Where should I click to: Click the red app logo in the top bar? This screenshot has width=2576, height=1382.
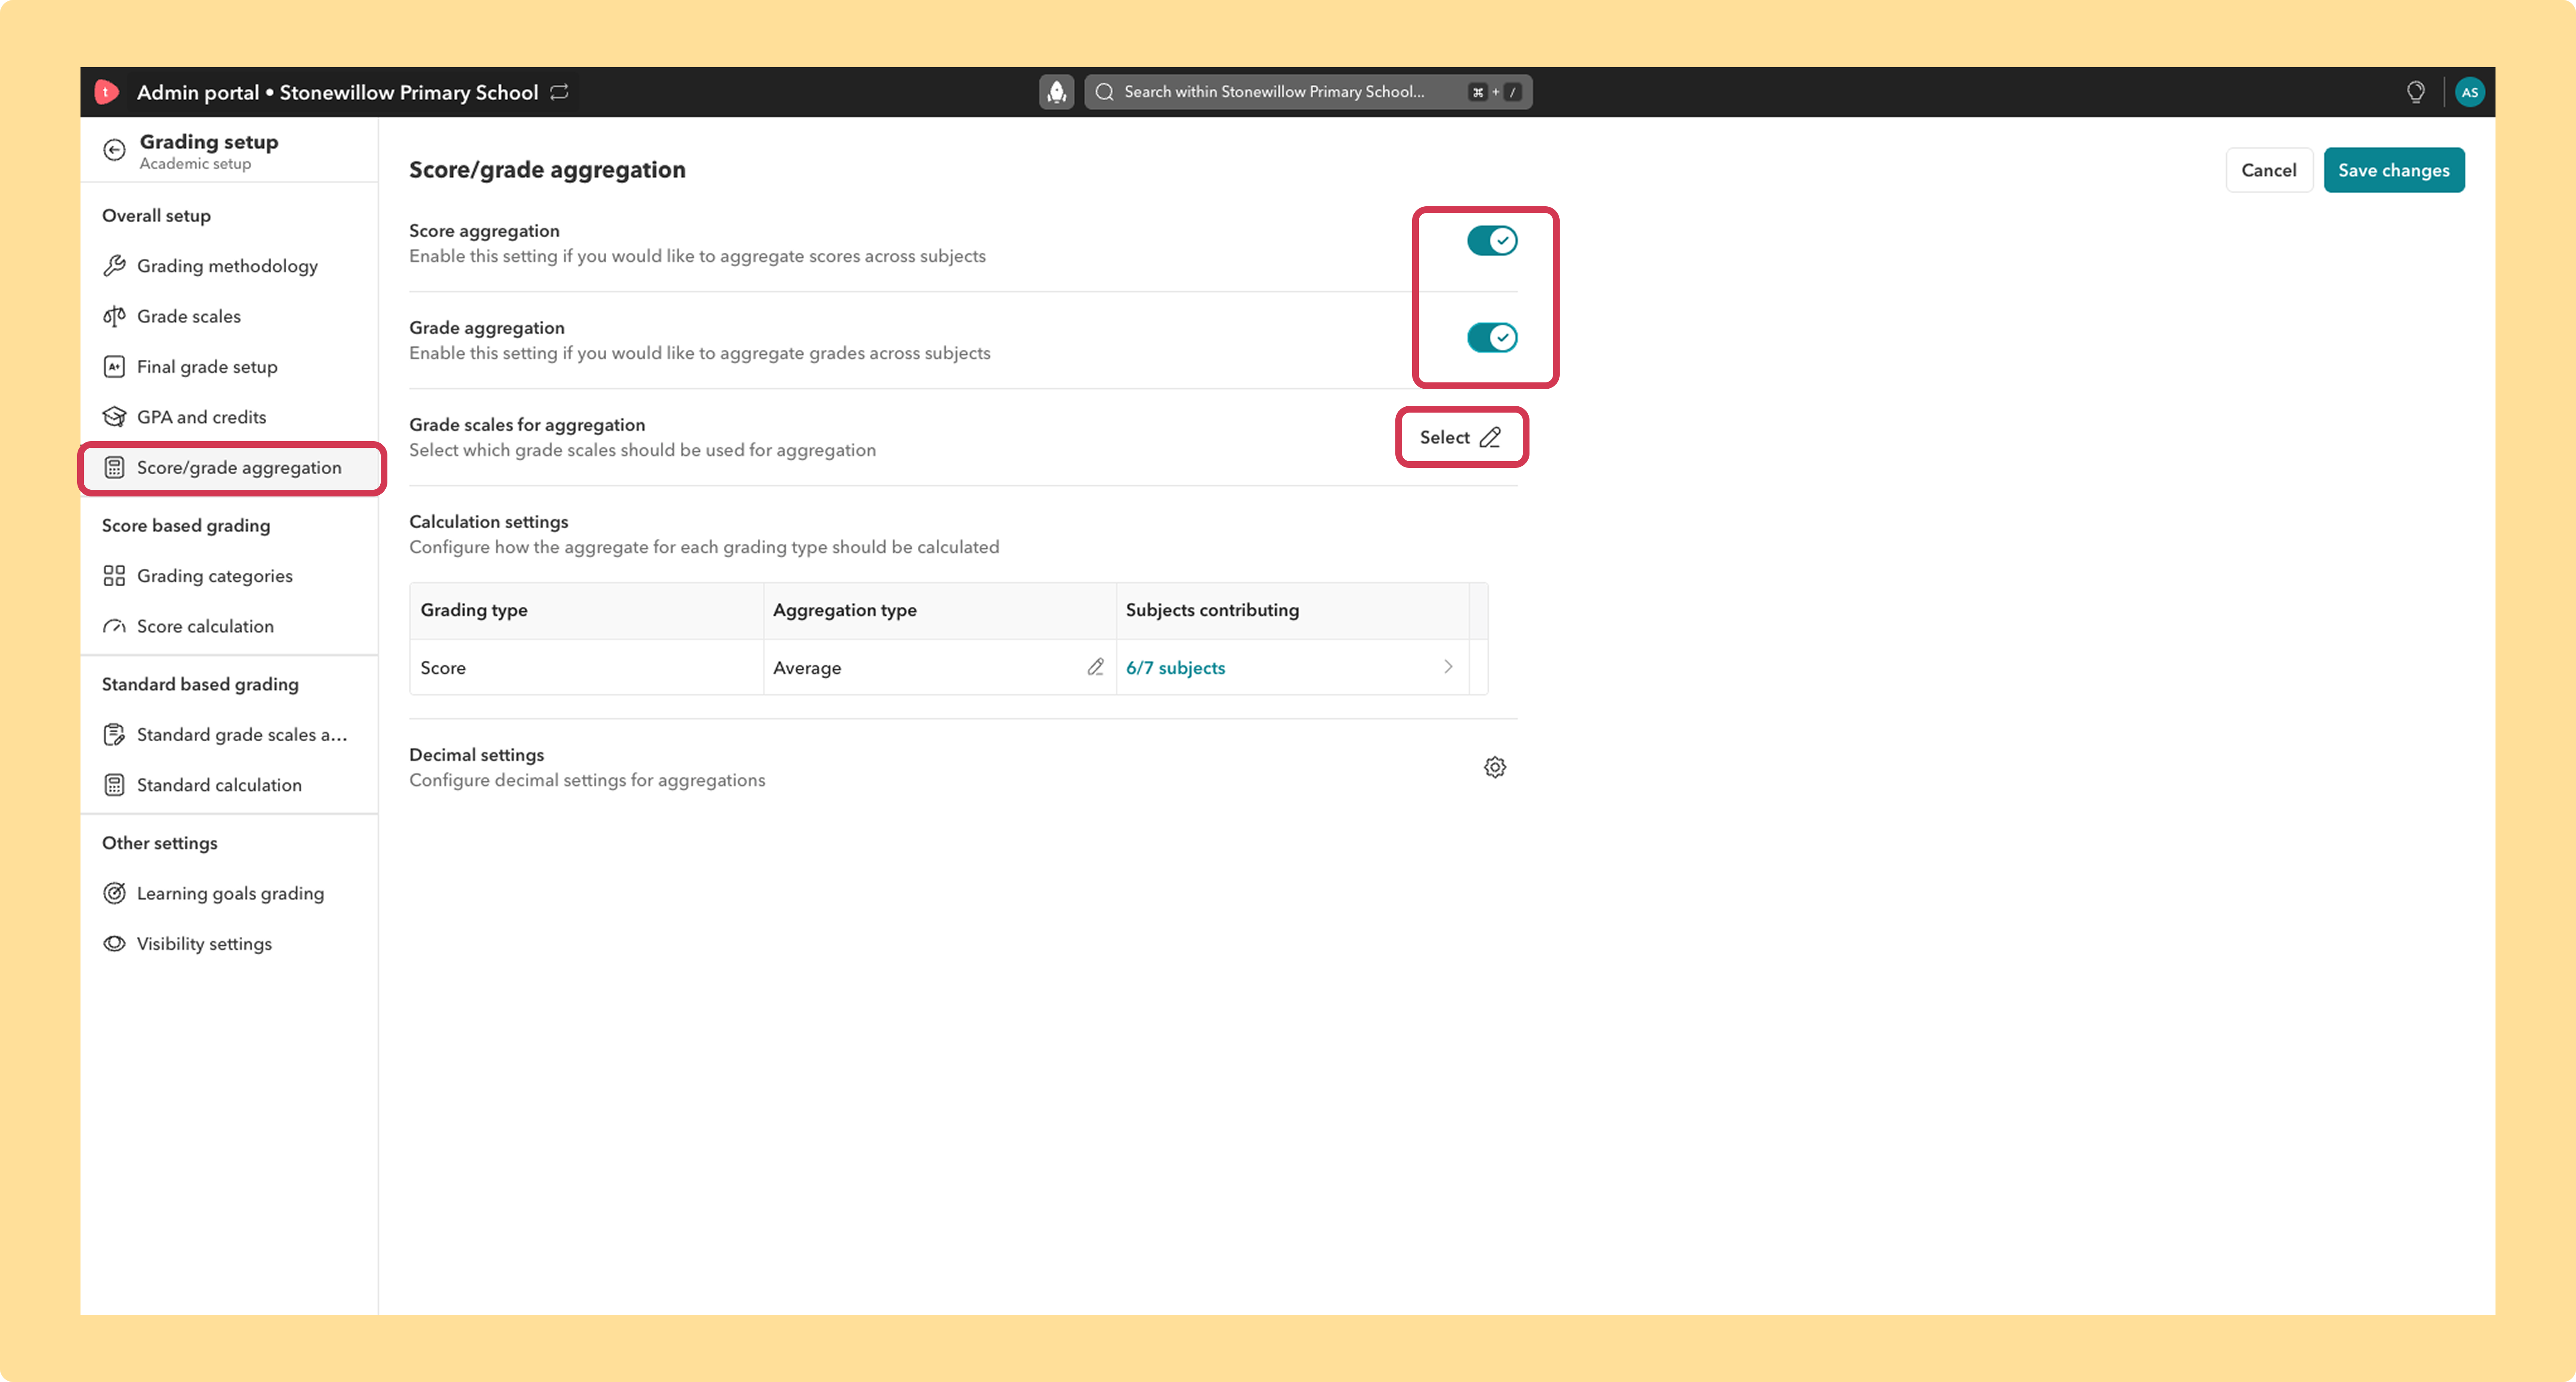point(106,92)
